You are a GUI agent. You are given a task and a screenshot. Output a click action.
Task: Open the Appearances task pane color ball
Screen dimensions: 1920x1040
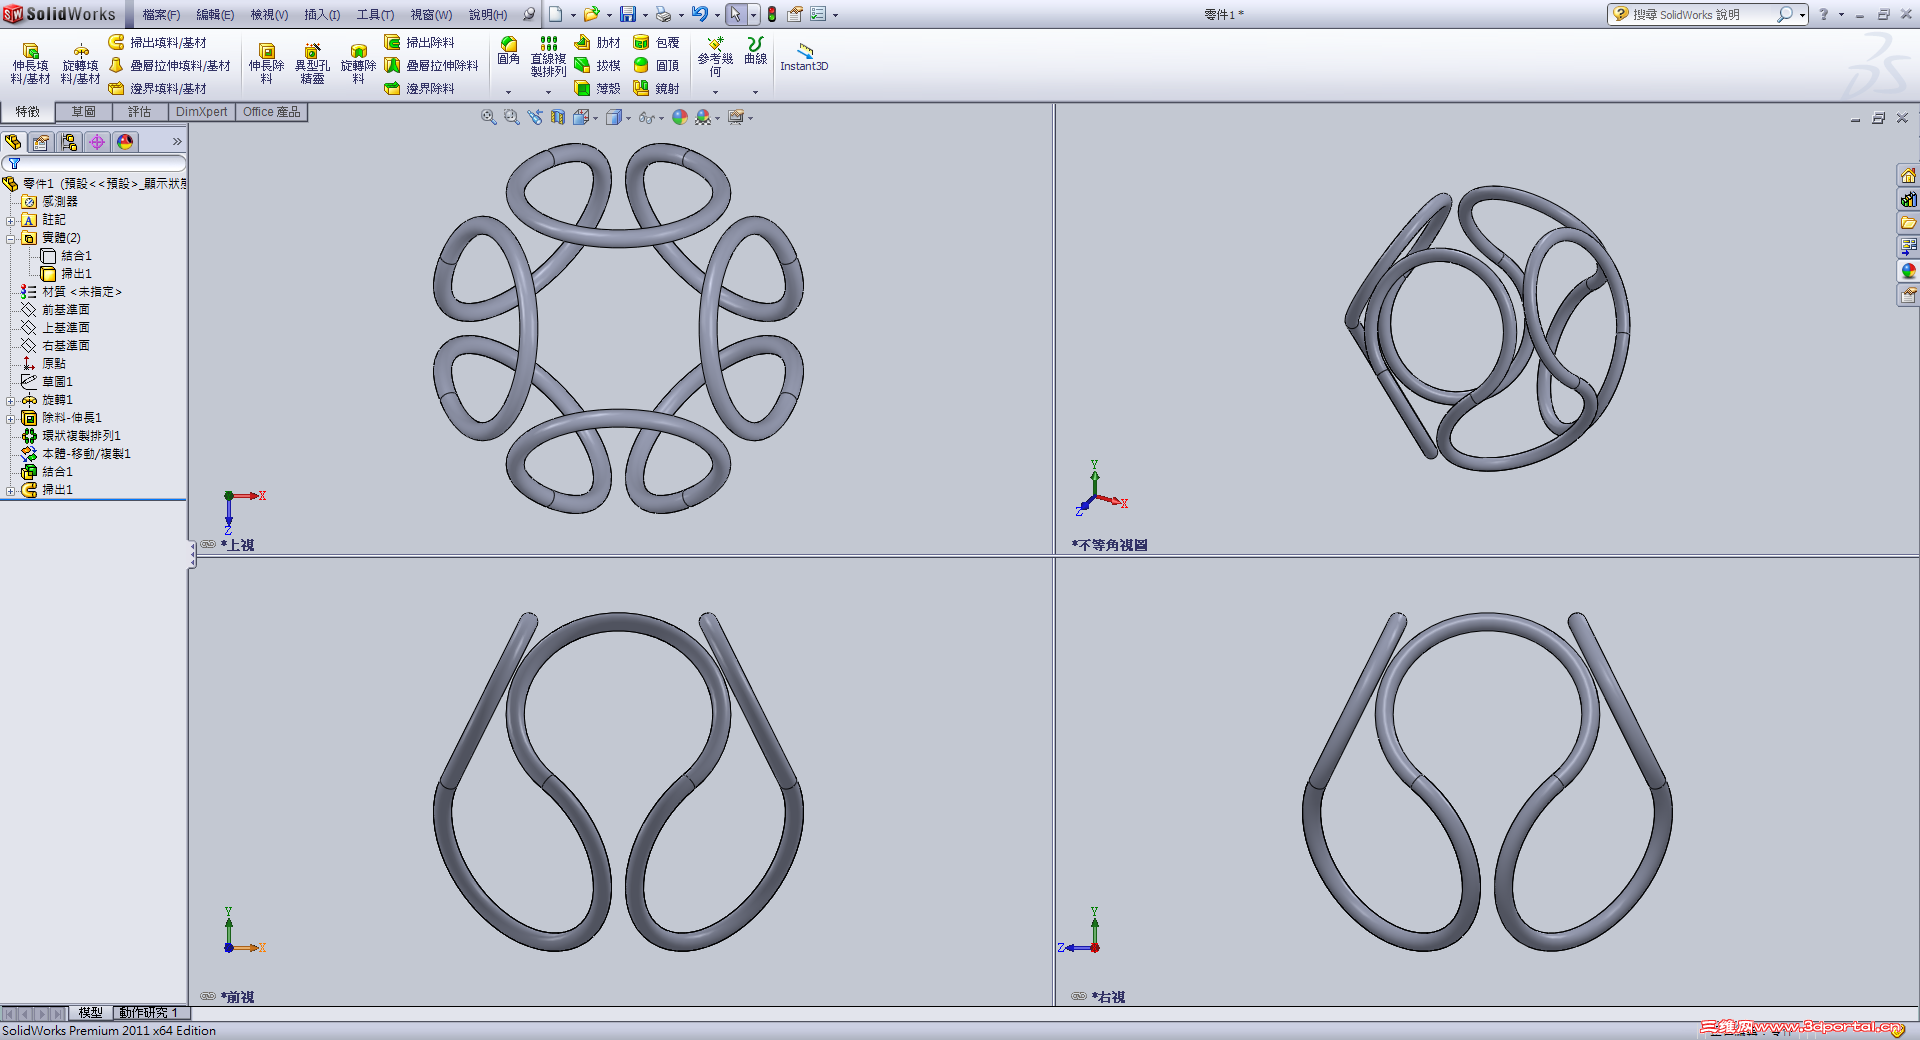(x=1908, y=271)
